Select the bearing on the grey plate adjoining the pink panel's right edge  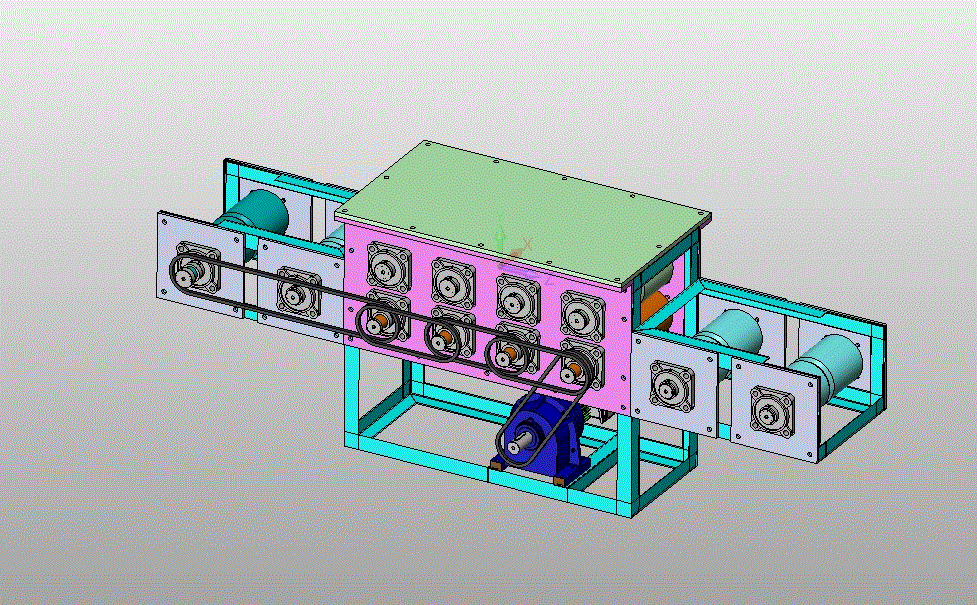tap(672, 386)
